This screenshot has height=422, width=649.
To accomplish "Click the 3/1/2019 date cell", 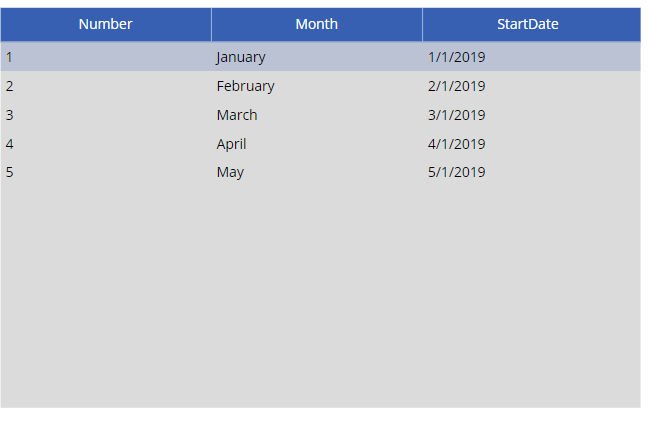I will pyautogui.click(x=456, y=115).
